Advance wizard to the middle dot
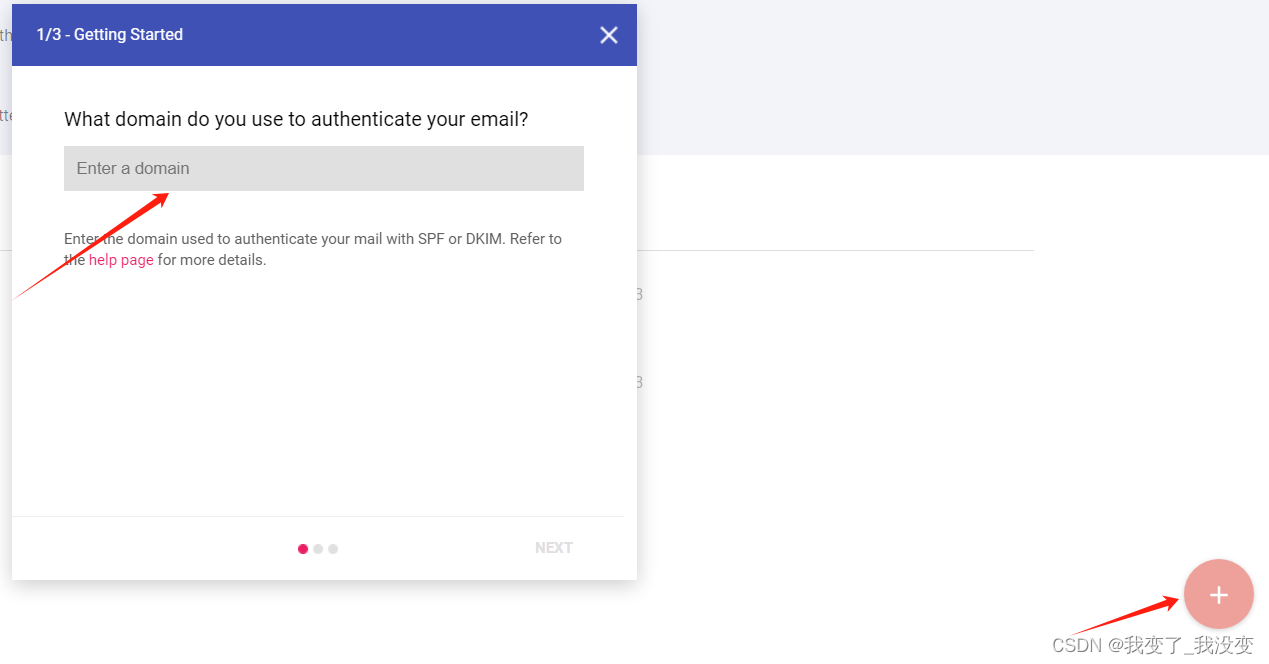Screen dimensions: 1269x664 317,548
